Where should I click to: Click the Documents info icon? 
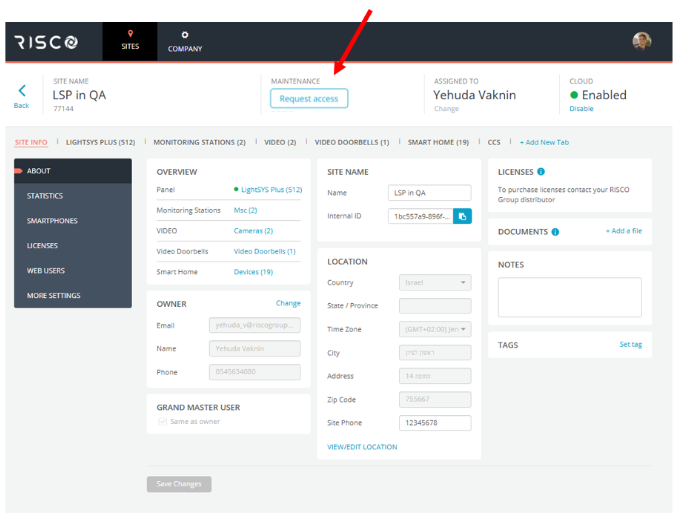[555, 232]
